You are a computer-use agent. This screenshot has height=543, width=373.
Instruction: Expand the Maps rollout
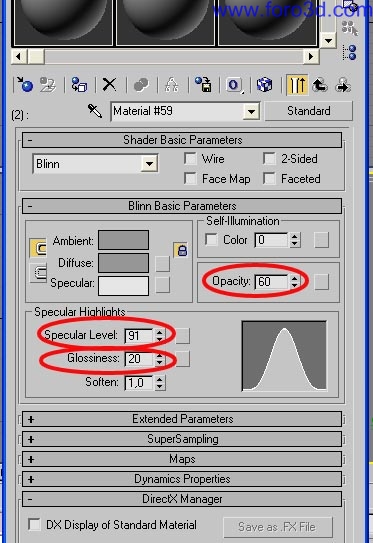182,459
